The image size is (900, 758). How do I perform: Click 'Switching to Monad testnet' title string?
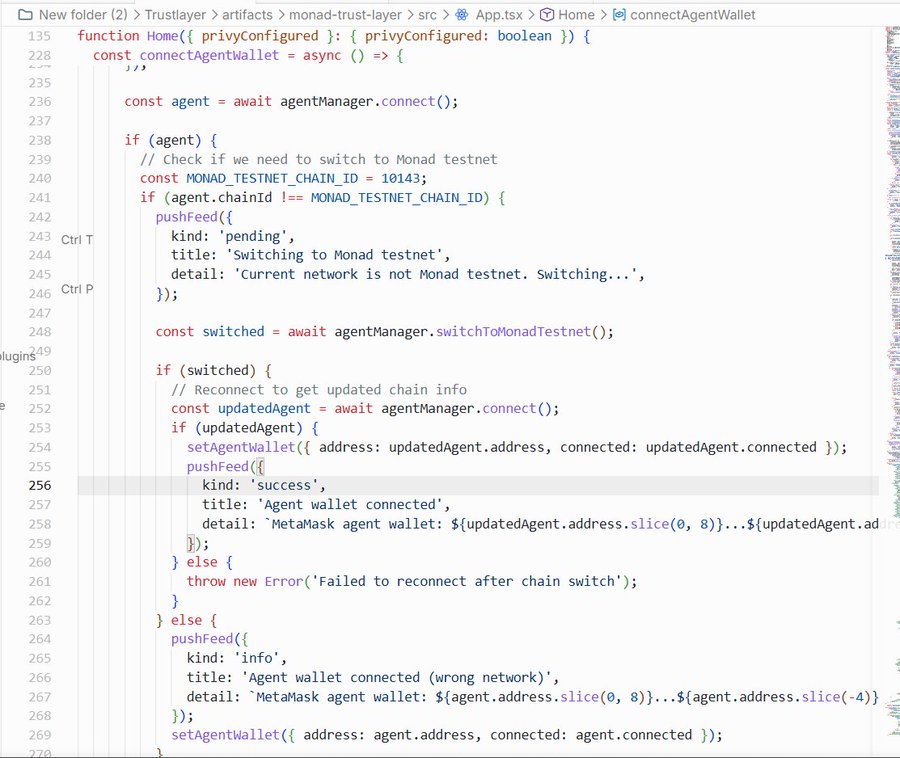[x=335, y=255]
